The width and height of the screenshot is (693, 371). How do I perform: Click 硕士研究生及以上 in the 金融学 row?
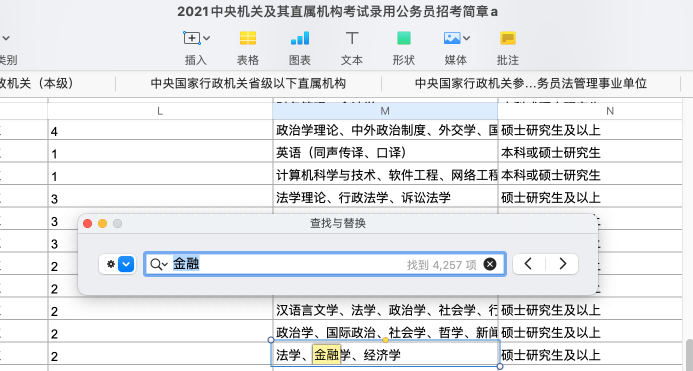click(551, 355)
